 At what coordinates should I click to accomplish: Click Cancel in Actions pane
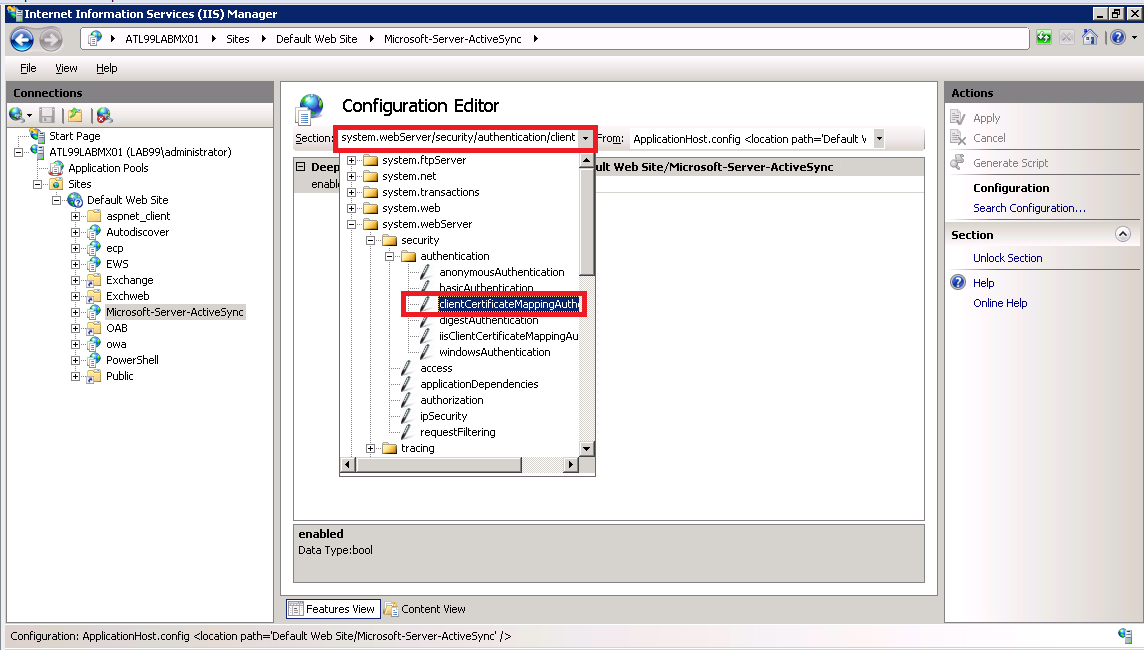click(989, 138)
